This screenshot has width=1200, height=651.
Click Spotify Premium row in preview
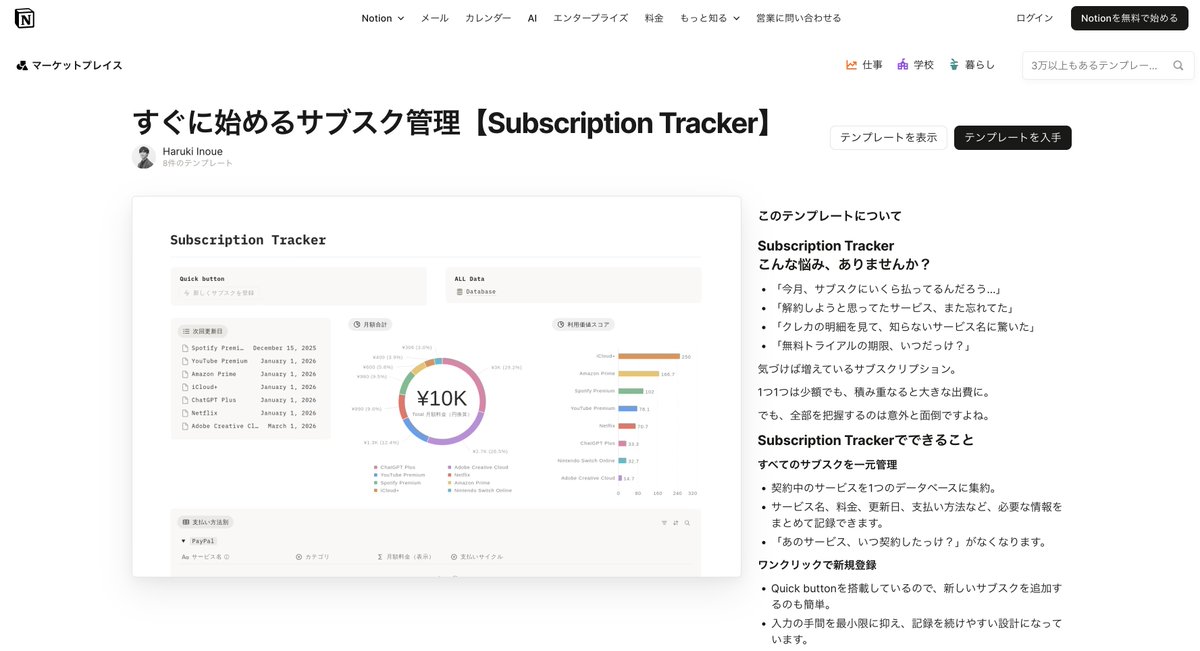249,348
